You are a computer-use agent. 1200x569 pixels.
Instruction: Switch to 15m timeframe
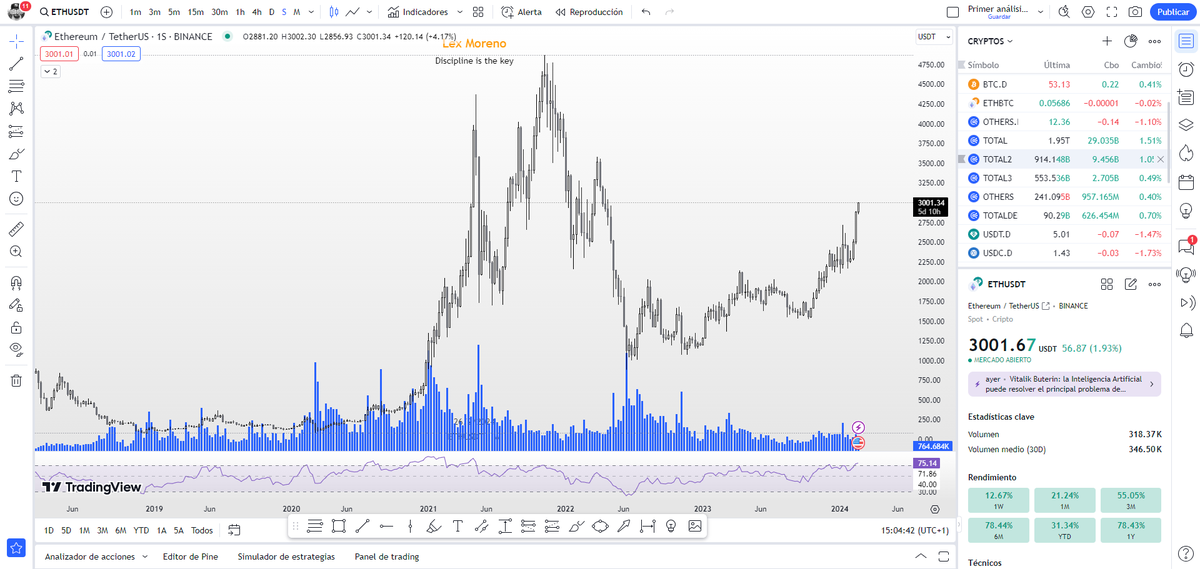[196, 12]
